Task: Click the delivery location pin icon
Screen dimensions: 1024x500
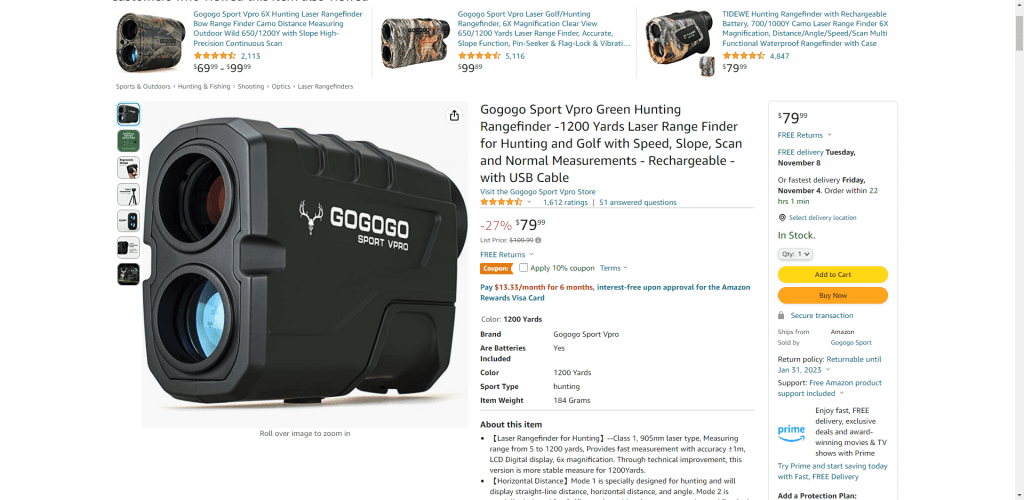Action: [x=782, y=218]
